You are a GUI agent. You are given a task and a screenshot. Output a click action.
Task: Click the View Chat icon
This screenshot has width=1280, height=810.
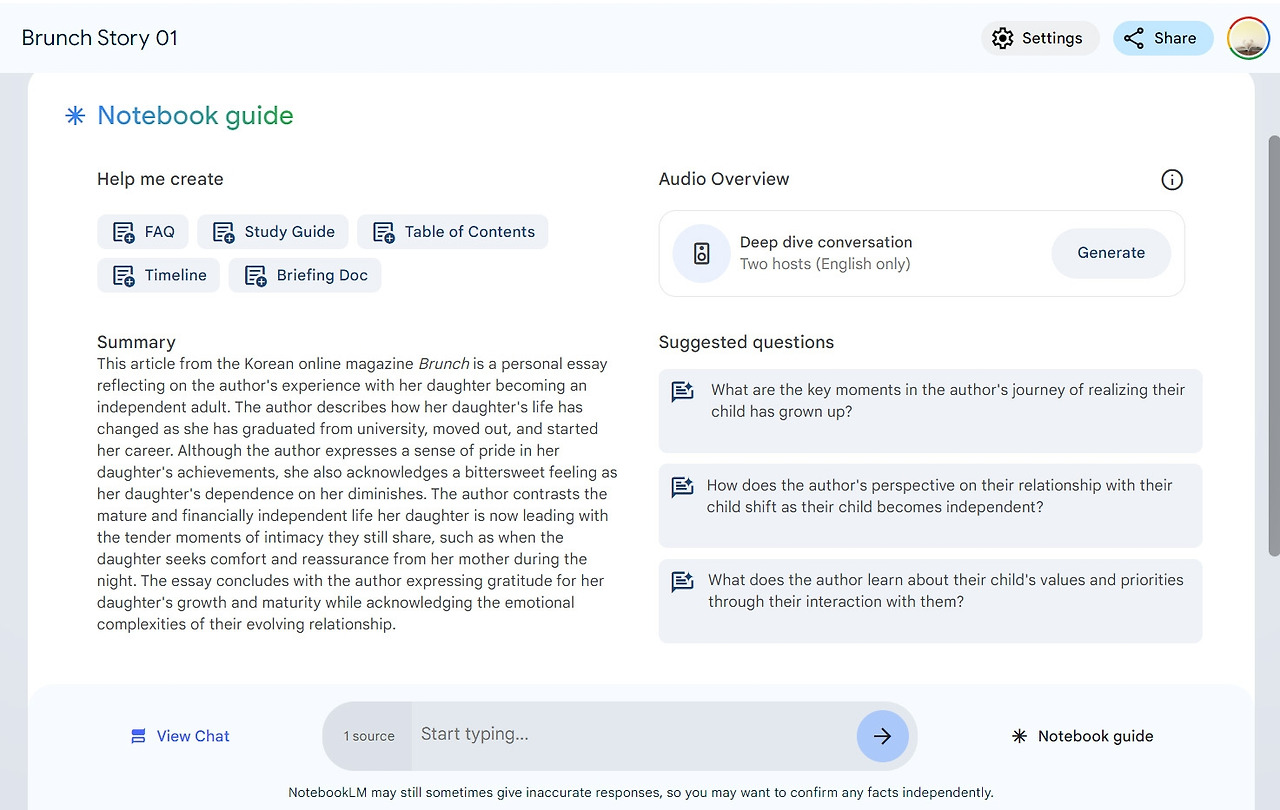[x=139, y=737]
